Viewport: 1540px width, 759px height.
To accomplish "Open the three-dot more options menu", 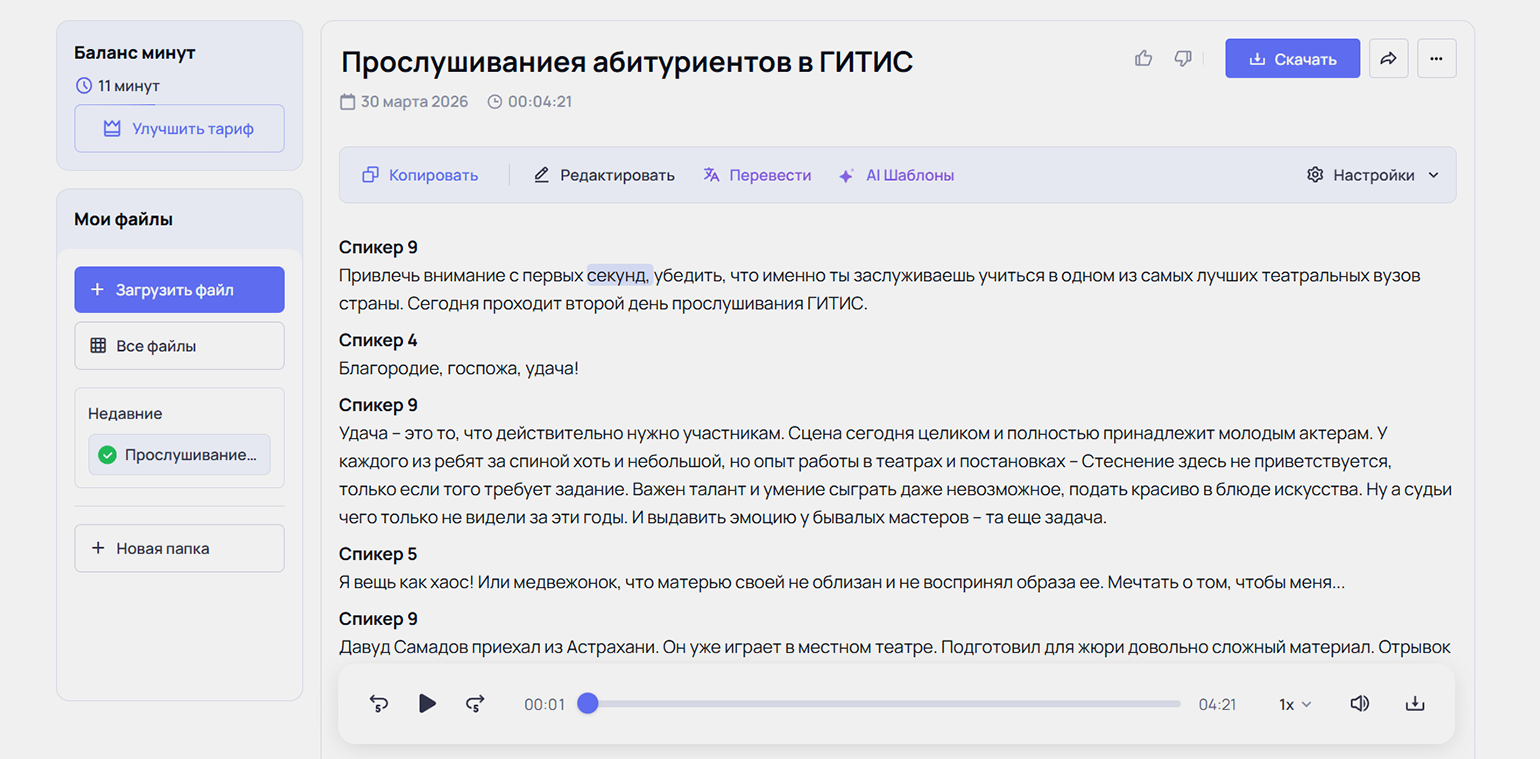I will [x=1436, y=59].
